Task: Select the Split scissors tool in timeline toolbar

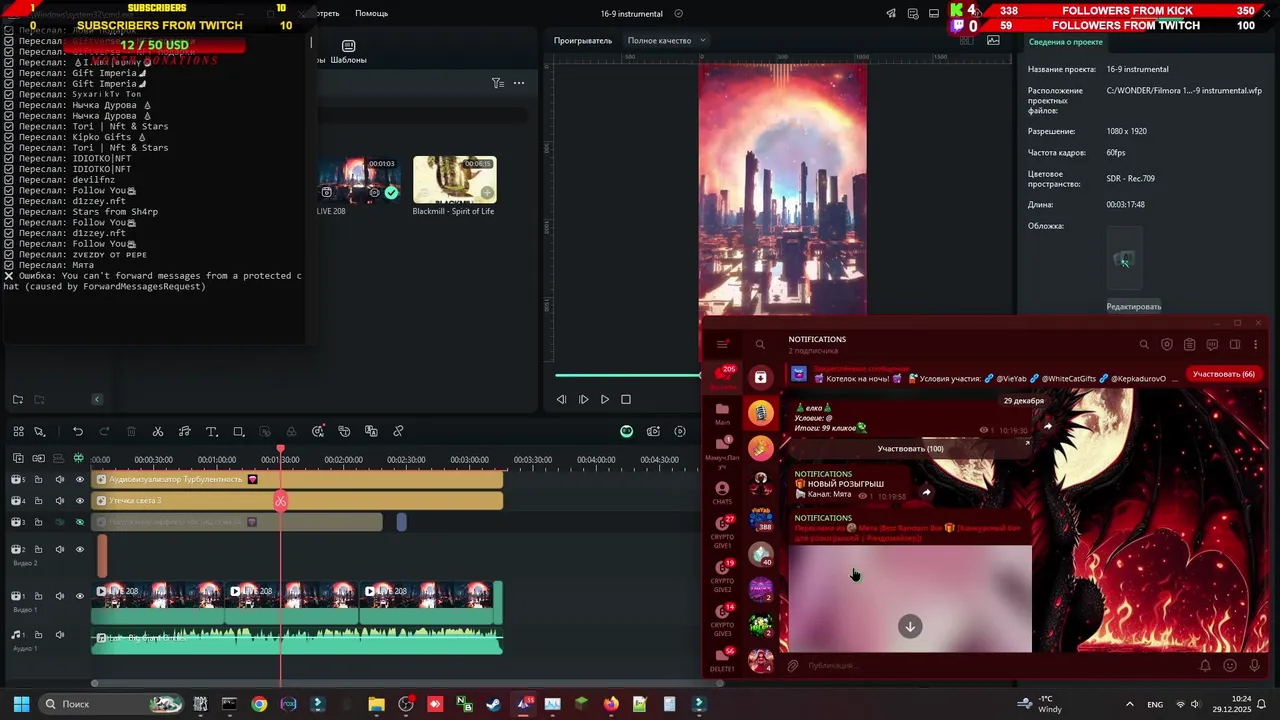Action: [157, 432]
